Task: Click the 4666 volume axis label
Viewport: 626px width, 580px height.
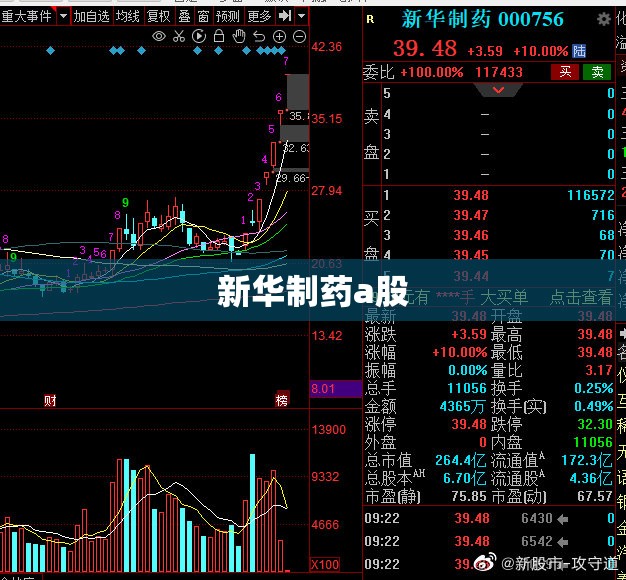Action: pos(325,525)
